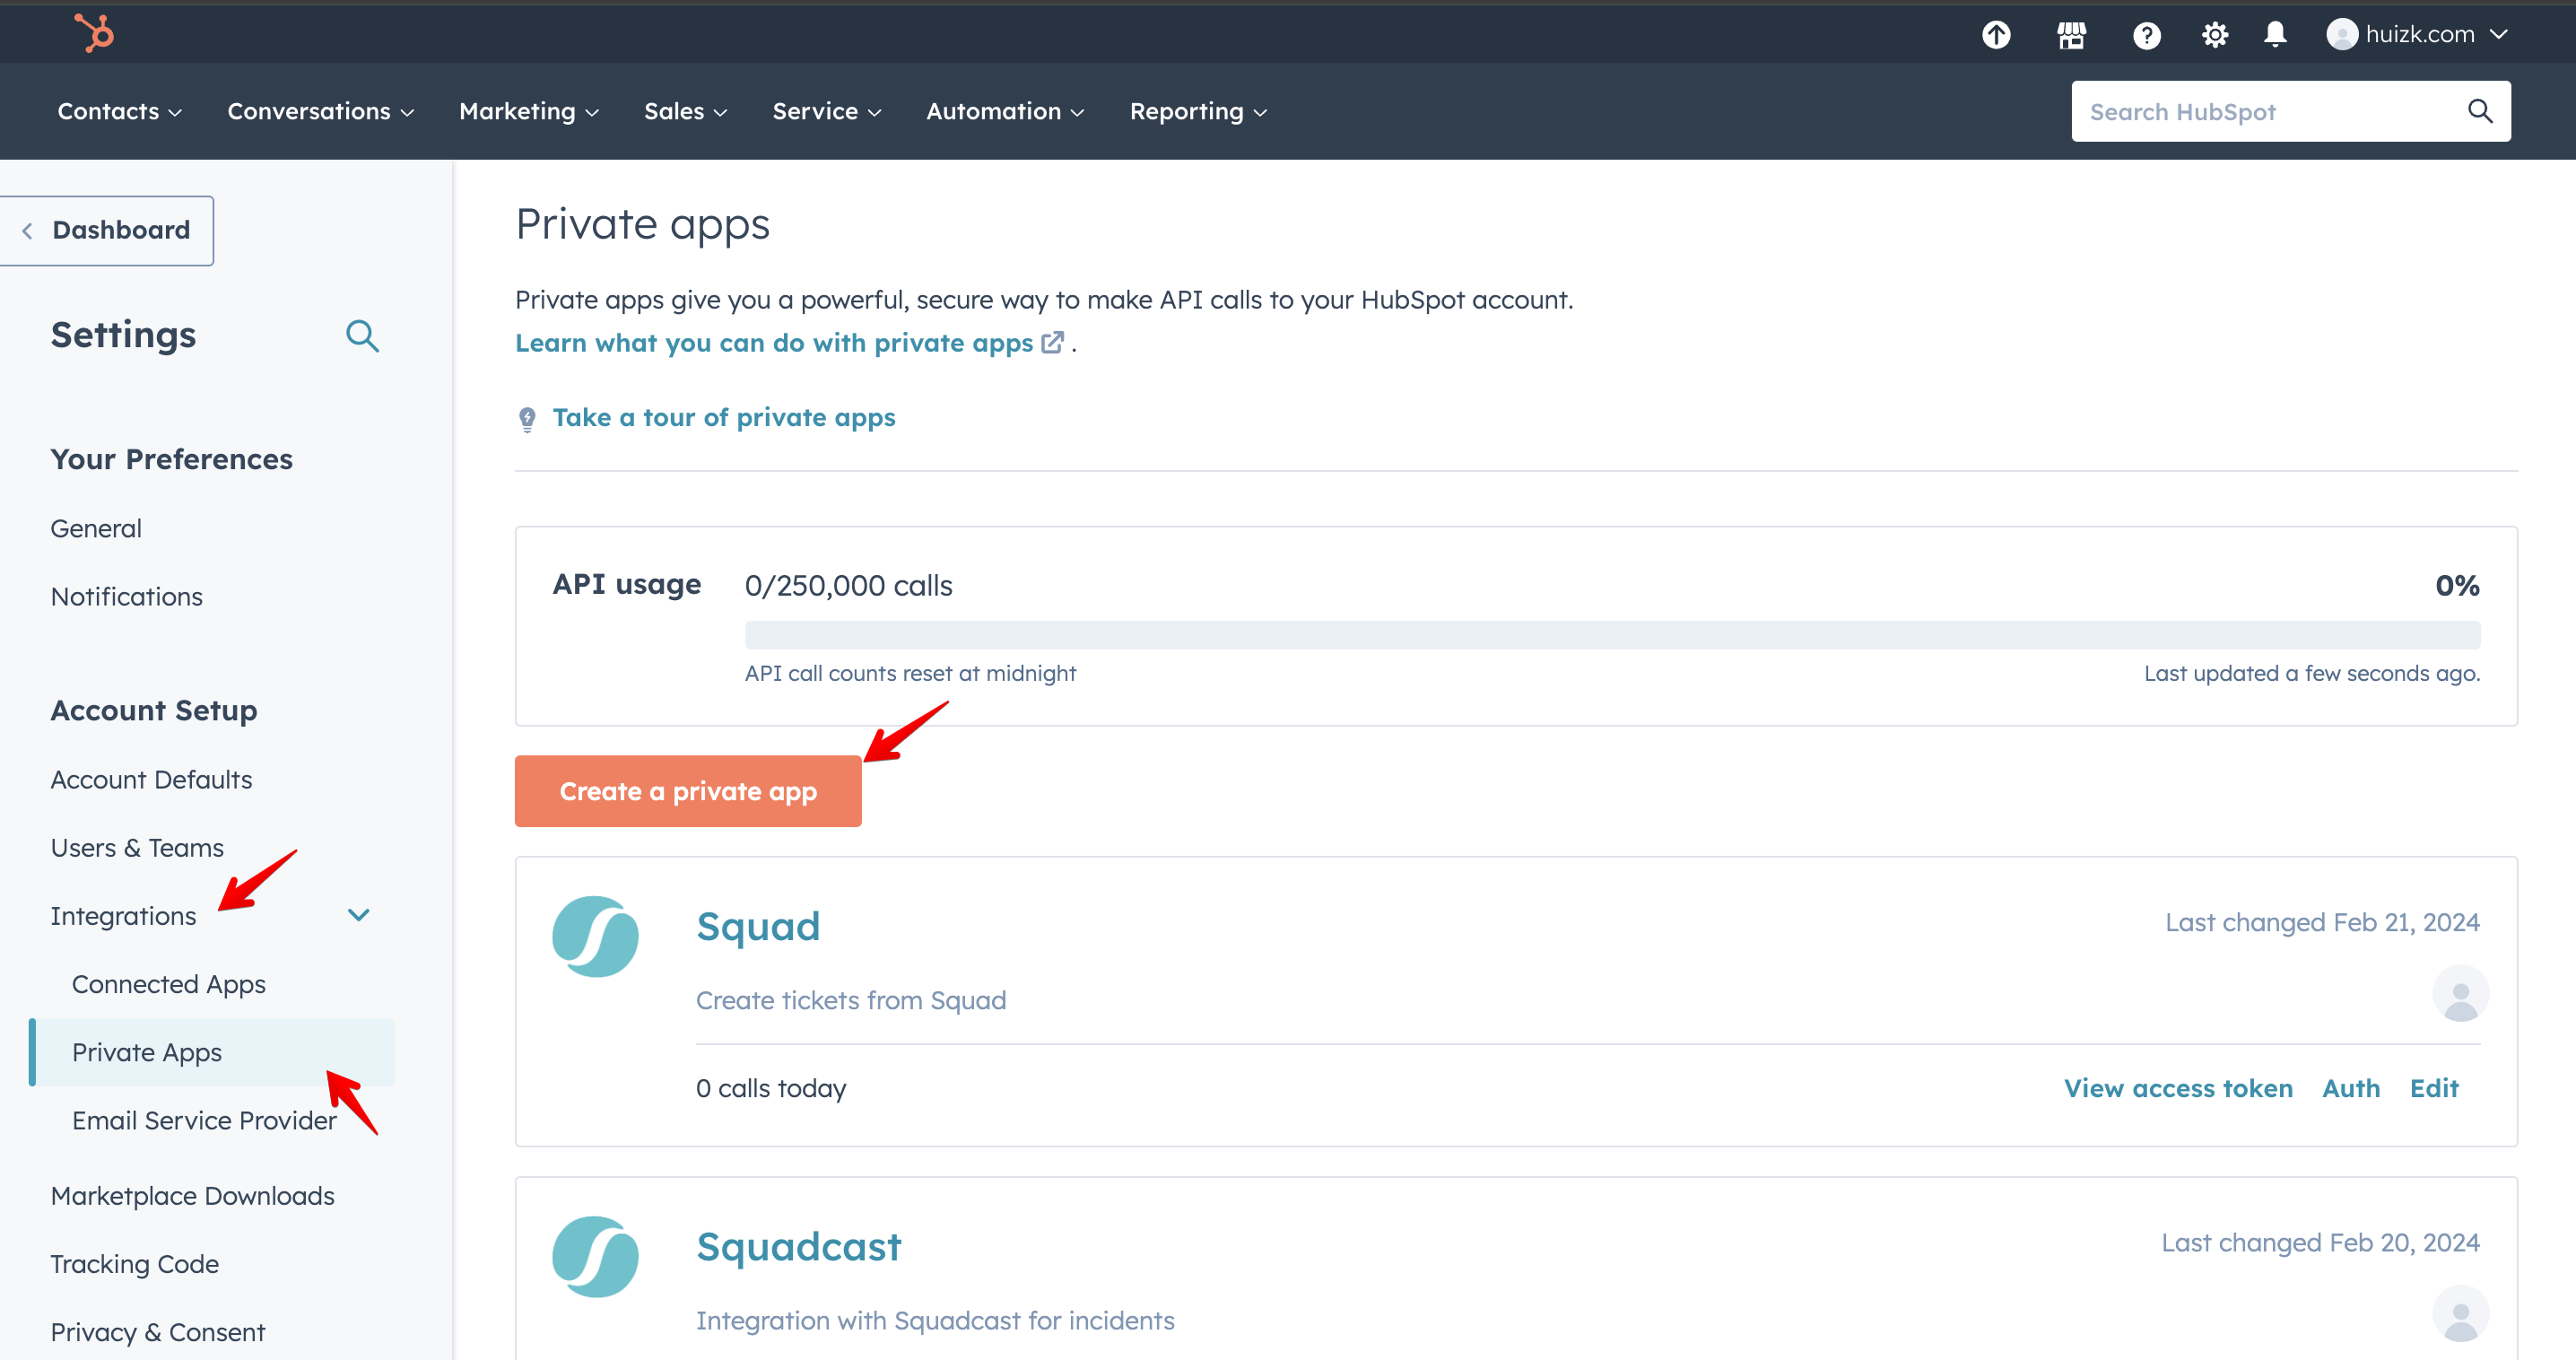Open the Conversations menu
The image size is (2576, 1360).
[320, 111]
